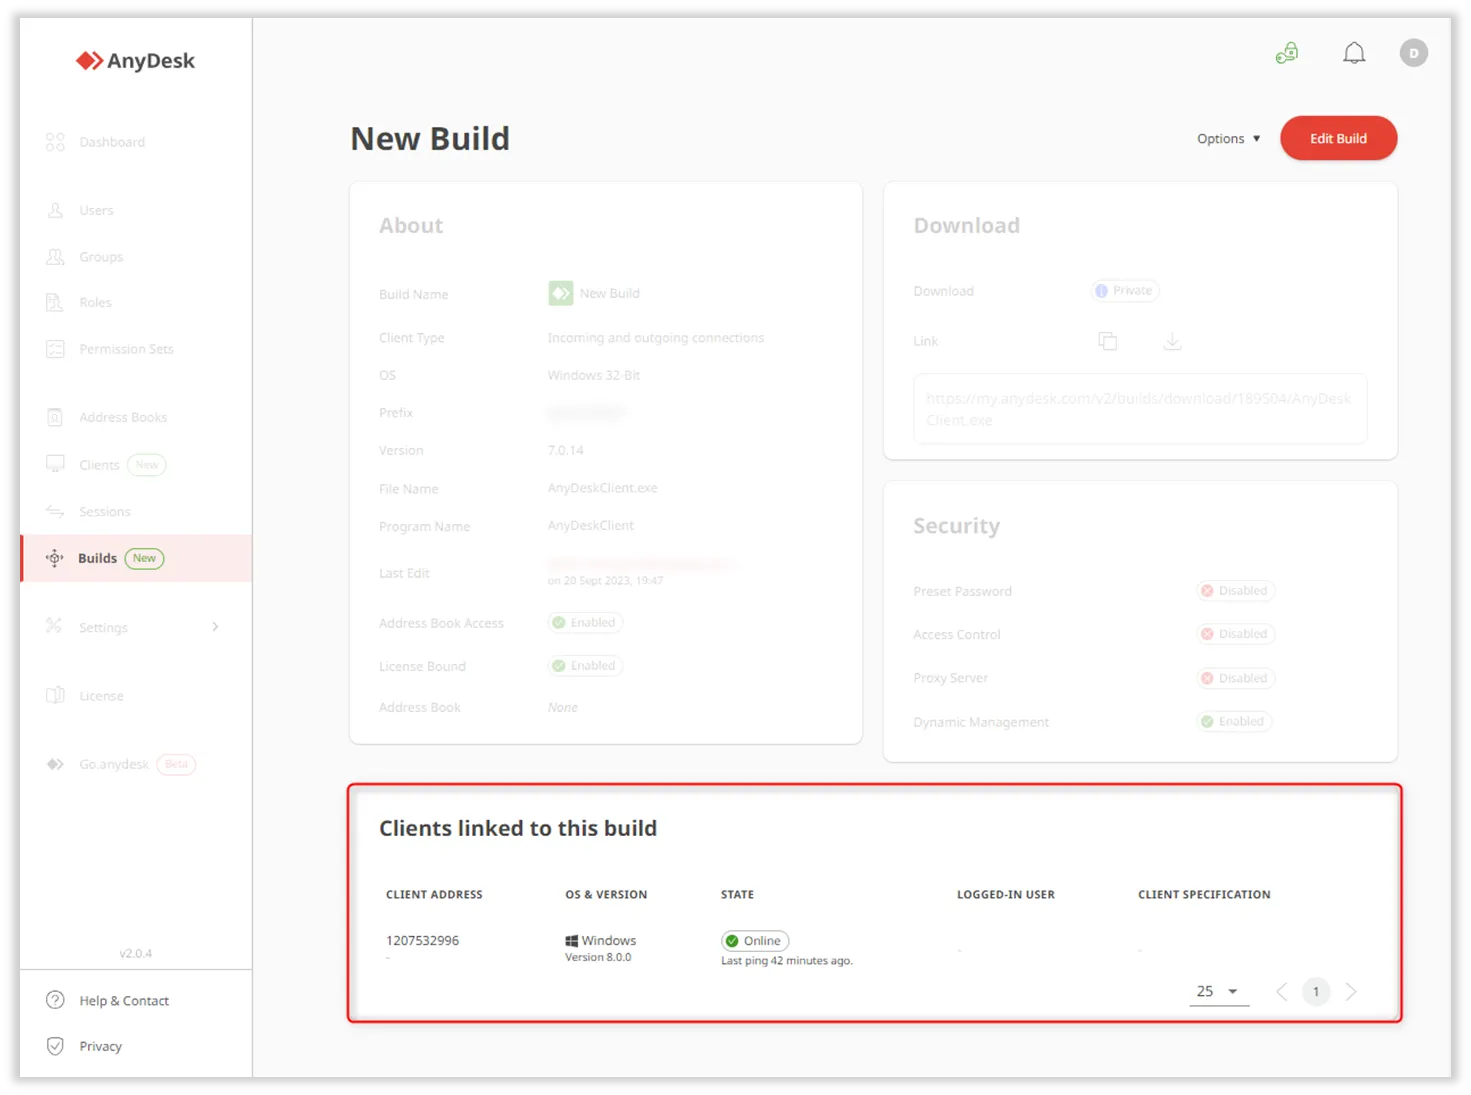Viewport: 1471px width, 1095px height.
Task: Click the Edit Build button
Action: 1337,139
